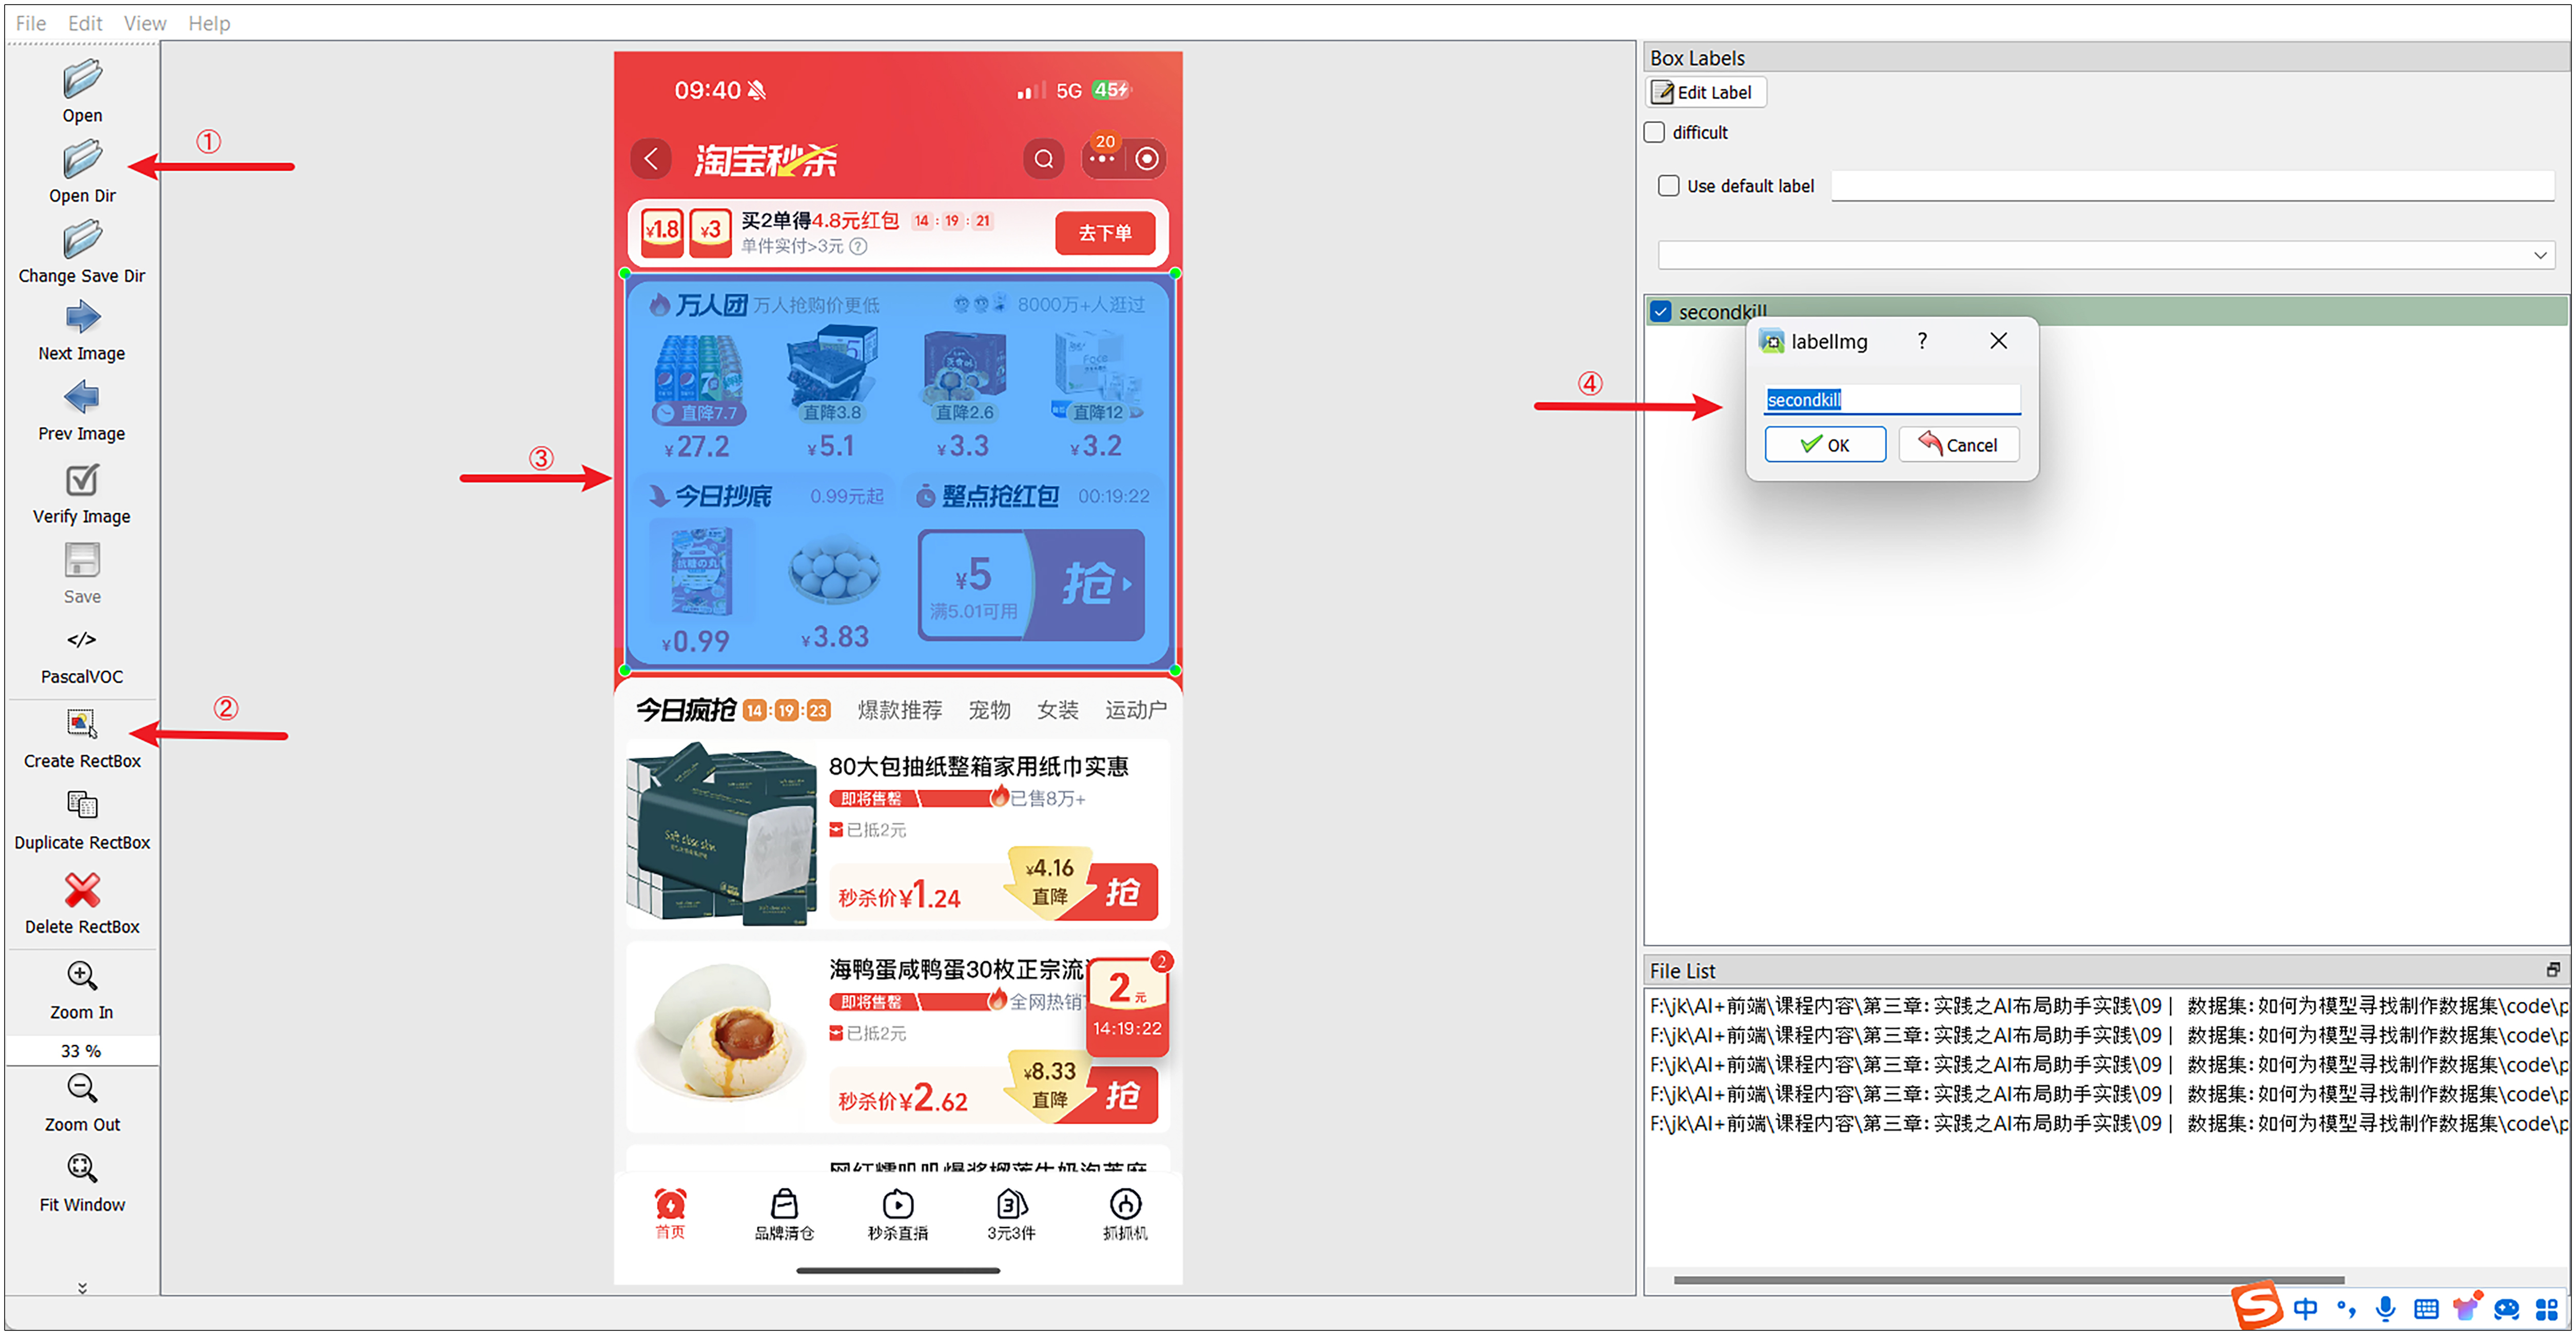2576x1335 pixels.
Task: Click the Open Dir folder icon
Action: click(82, 160)
